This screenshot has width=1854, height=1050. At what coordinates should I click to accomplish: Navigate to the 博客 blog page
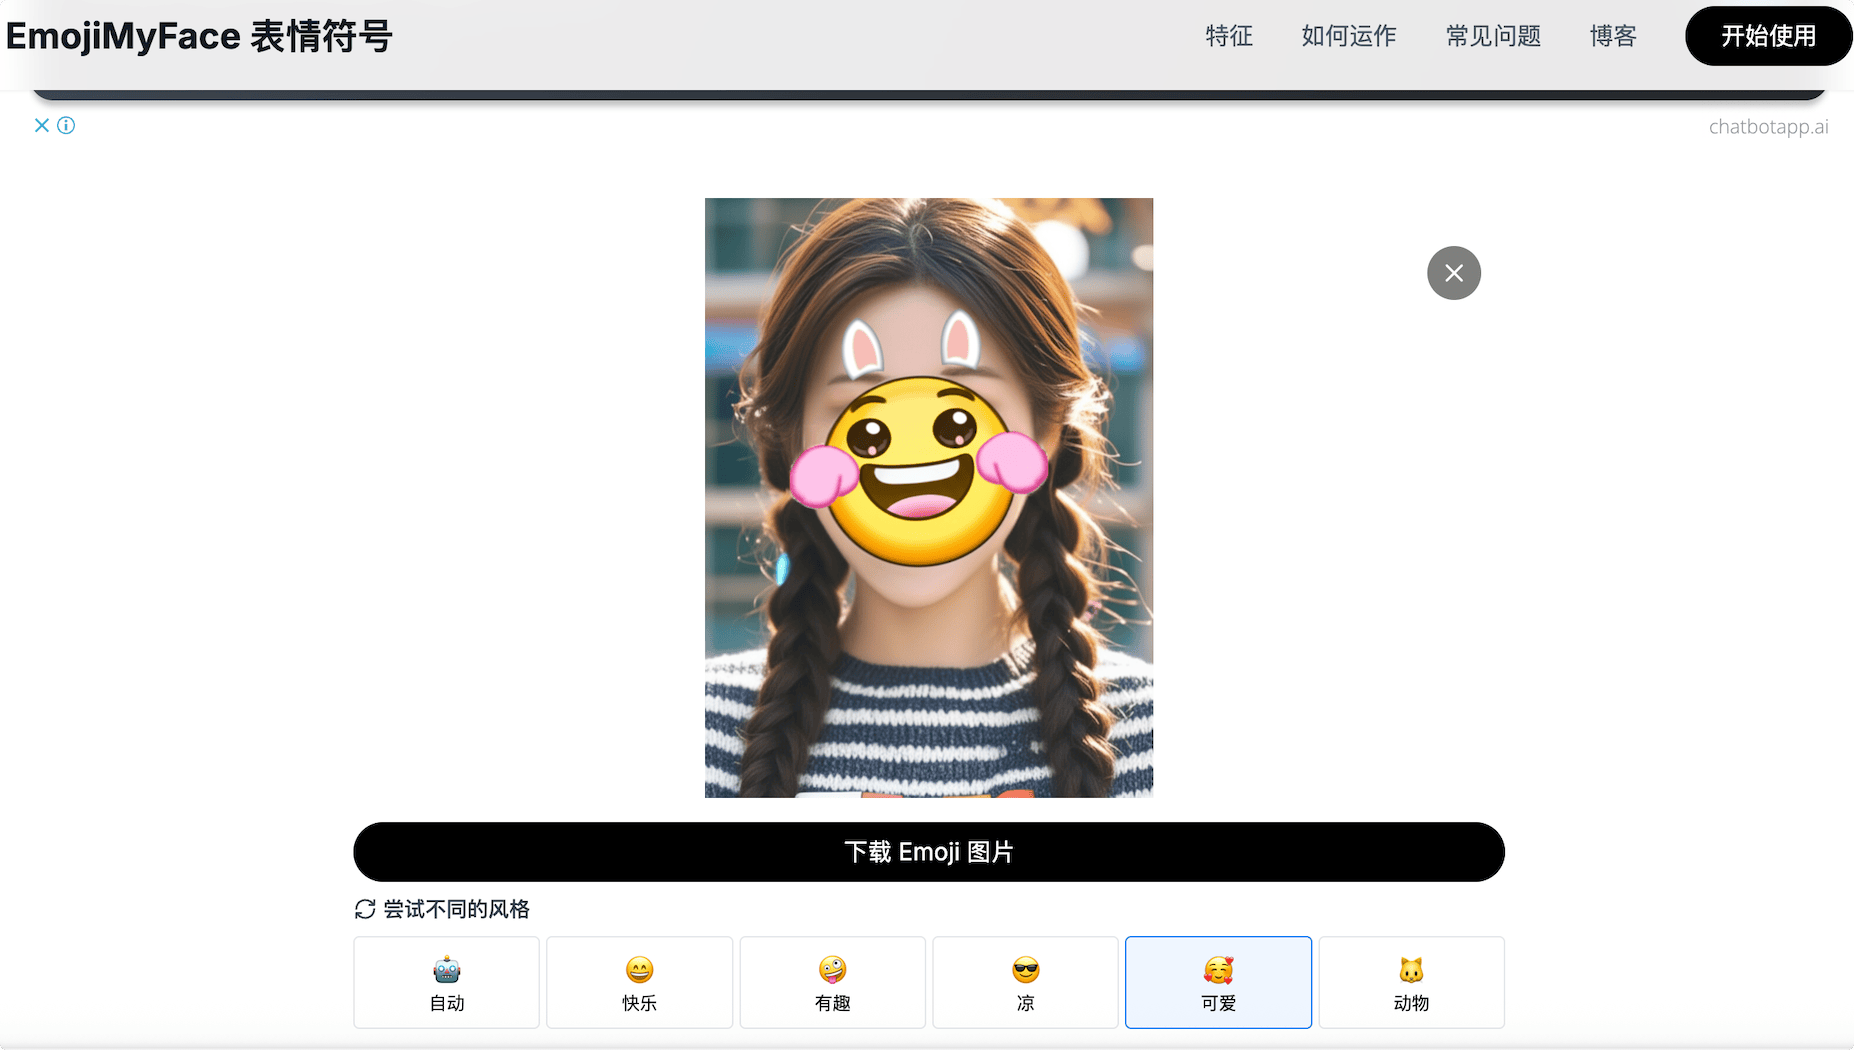click(x=1613, y=36)
